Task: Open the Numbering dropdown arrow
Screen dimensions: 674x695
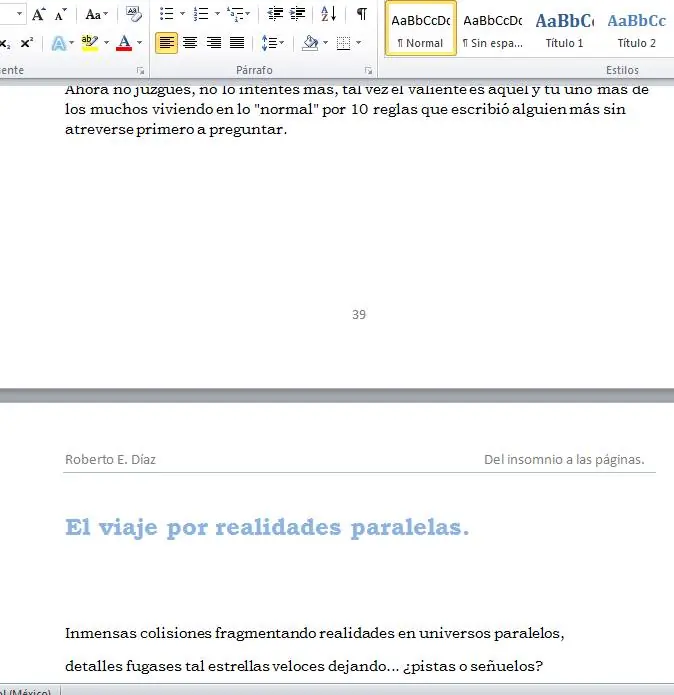Action: (x=217, y=14)
